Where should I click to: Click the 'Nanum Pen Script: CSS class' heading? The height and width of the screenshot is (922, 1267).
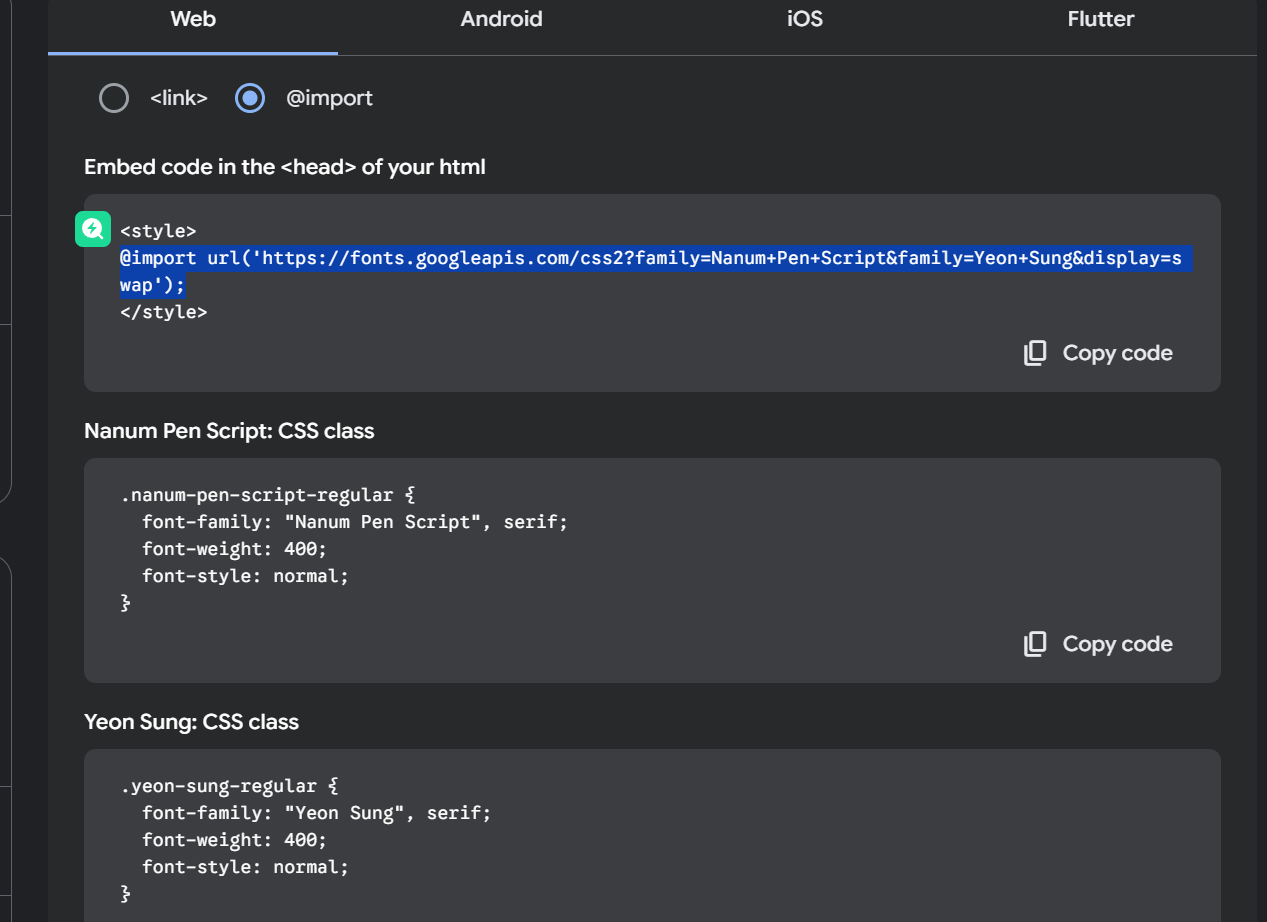pyautogui.click(x=229, y=432)
